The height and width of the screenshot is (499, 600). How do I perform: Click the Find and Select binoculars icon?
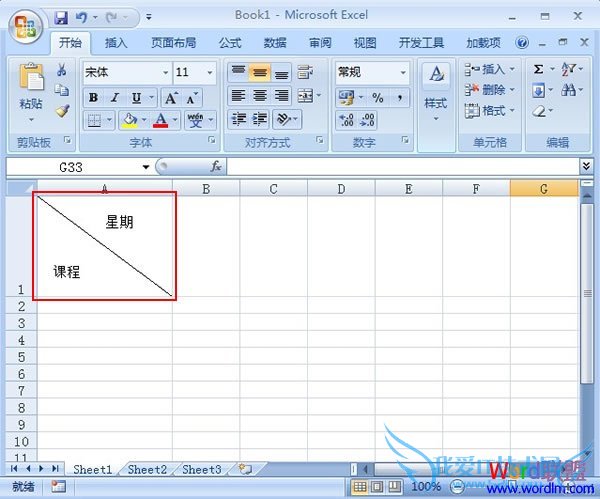(x=569, y=90)
